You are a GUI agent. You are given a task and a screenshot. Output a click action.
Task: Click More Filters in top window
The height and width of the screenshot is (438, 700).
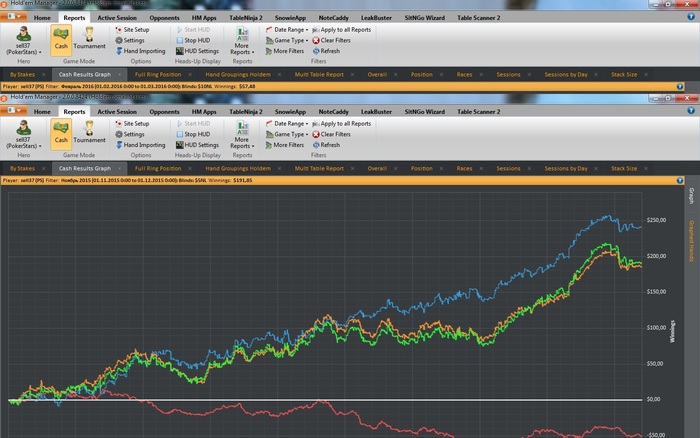tap(284, 51)
